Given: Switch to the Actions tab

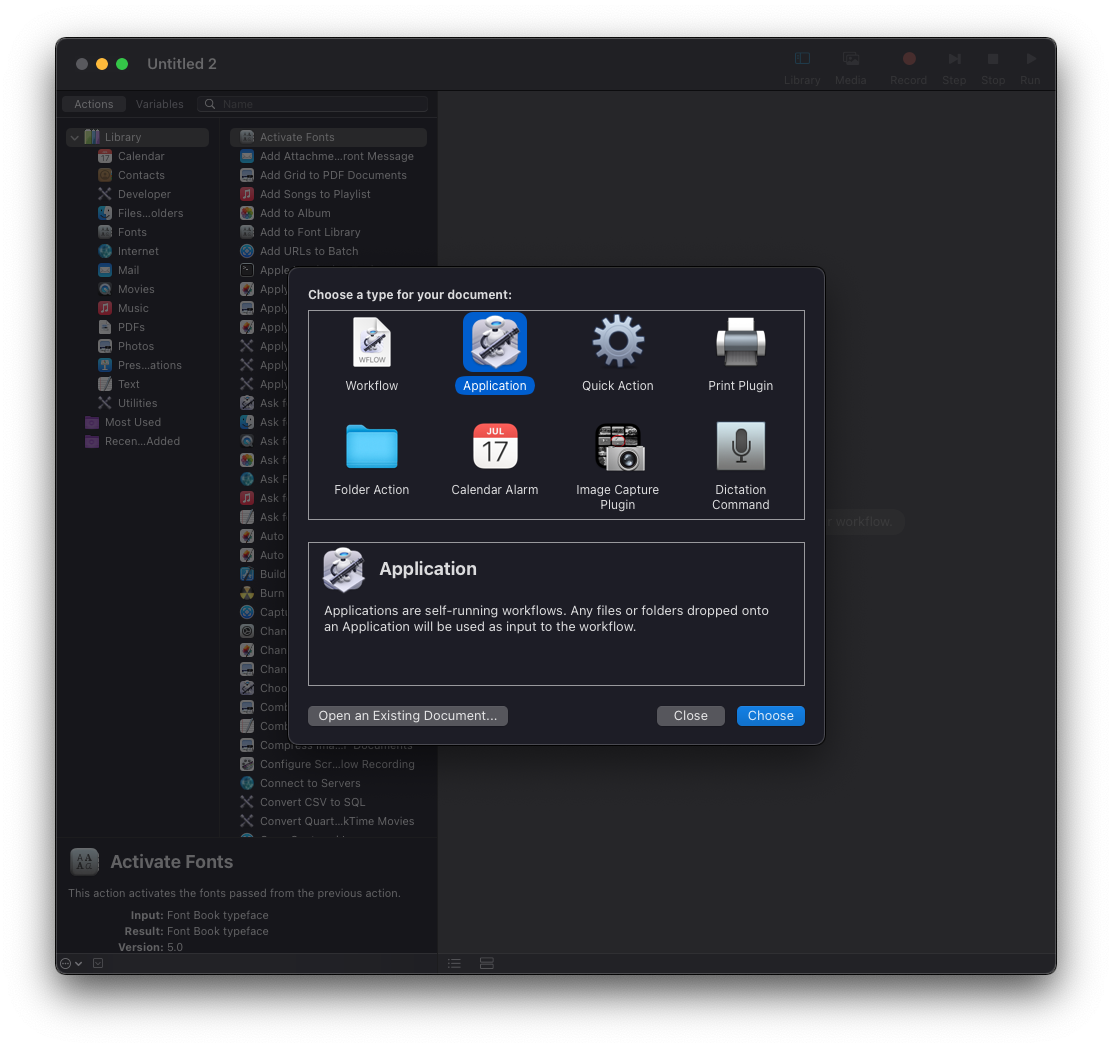Looking at the screenshot, I should point(94,104).
